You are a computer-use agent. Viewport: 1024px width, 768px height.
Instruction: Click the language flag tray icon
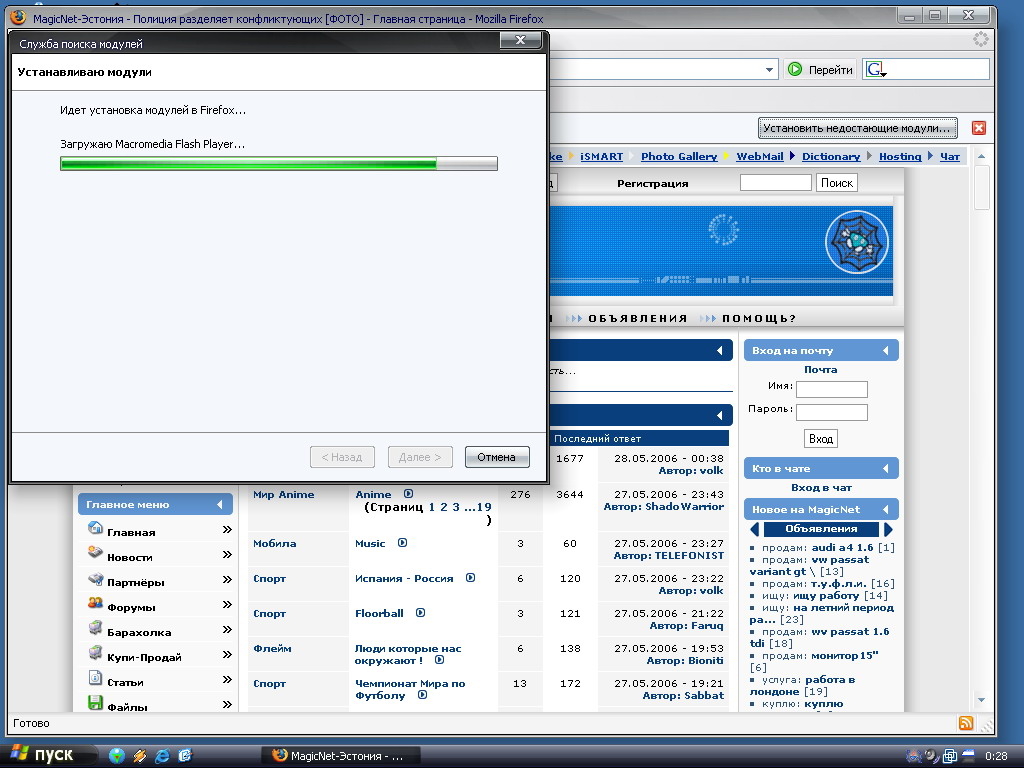point(968,756)
